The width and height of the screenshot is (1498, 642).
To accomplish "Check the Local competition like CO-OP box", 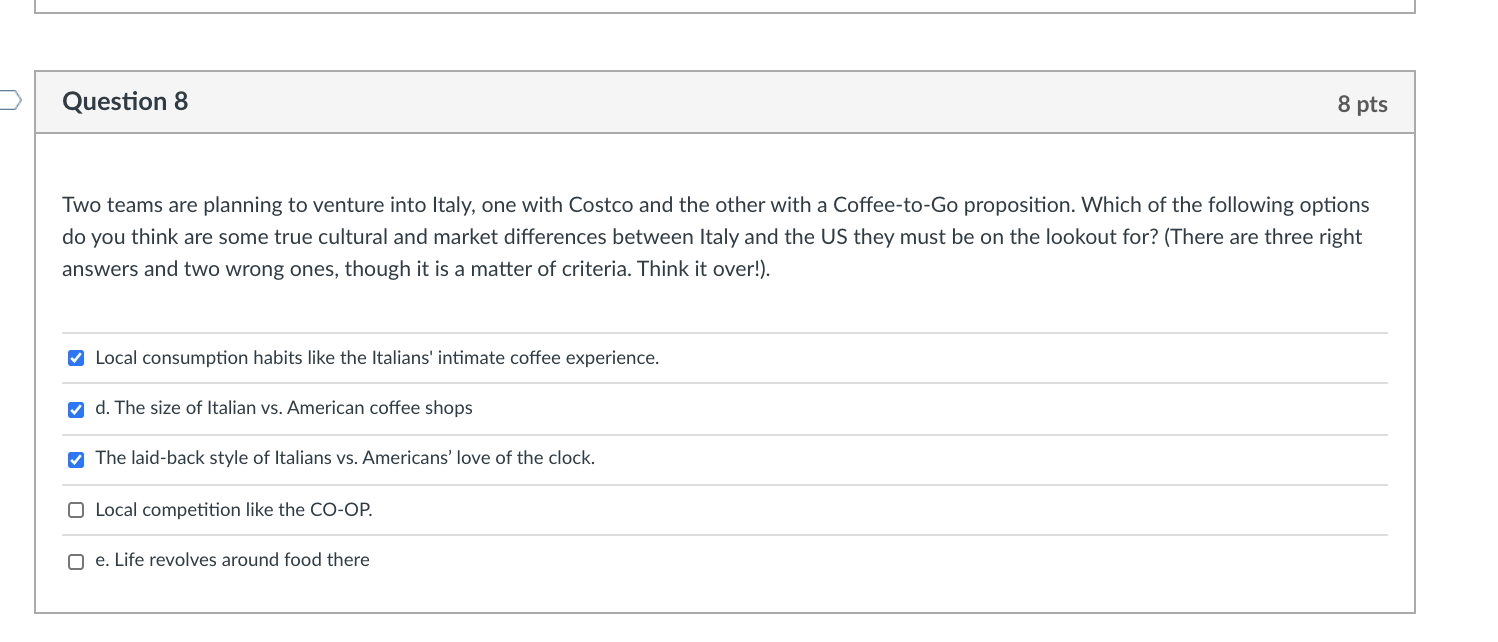I will click(76, 510).
